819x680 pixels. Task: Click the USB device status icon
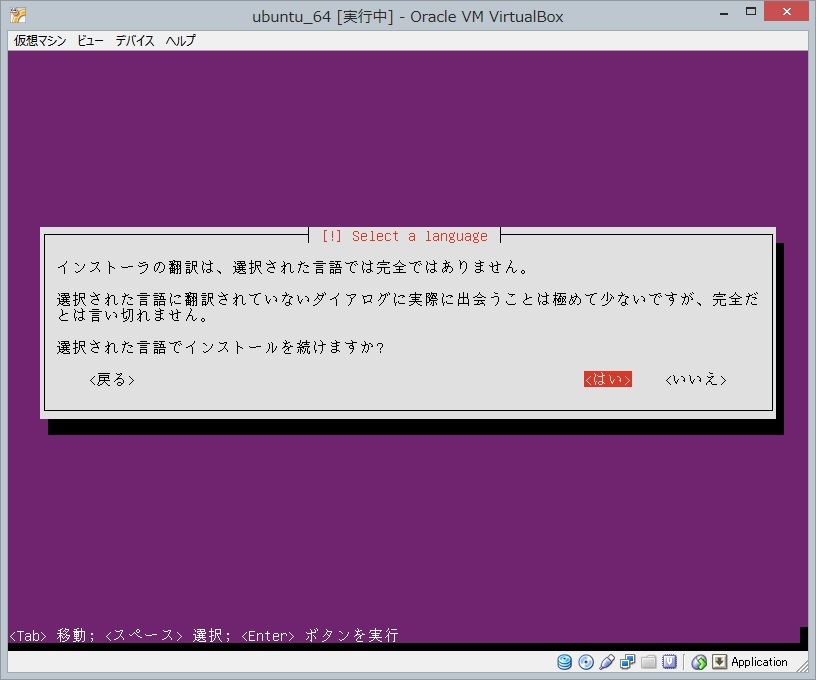click(606, 662)
